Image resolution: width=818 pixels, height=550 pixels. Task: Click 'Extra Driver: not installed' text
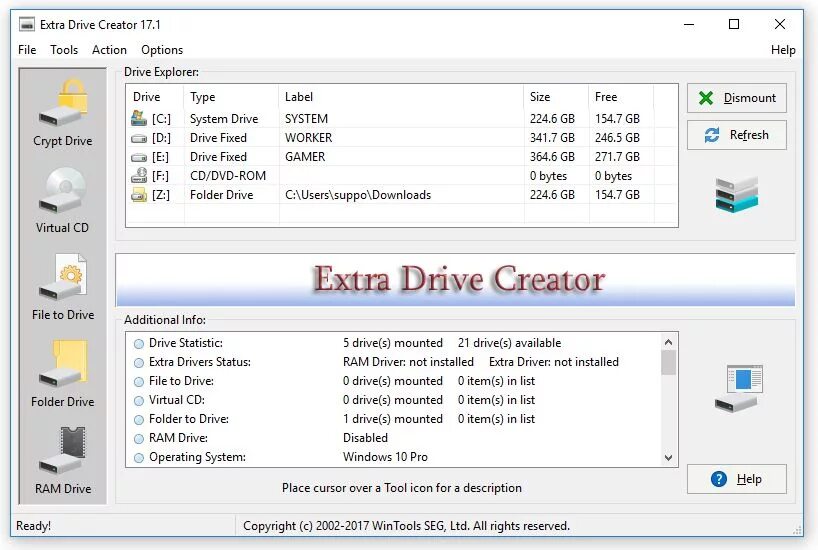pyautogui.click(x=554, y=362)
